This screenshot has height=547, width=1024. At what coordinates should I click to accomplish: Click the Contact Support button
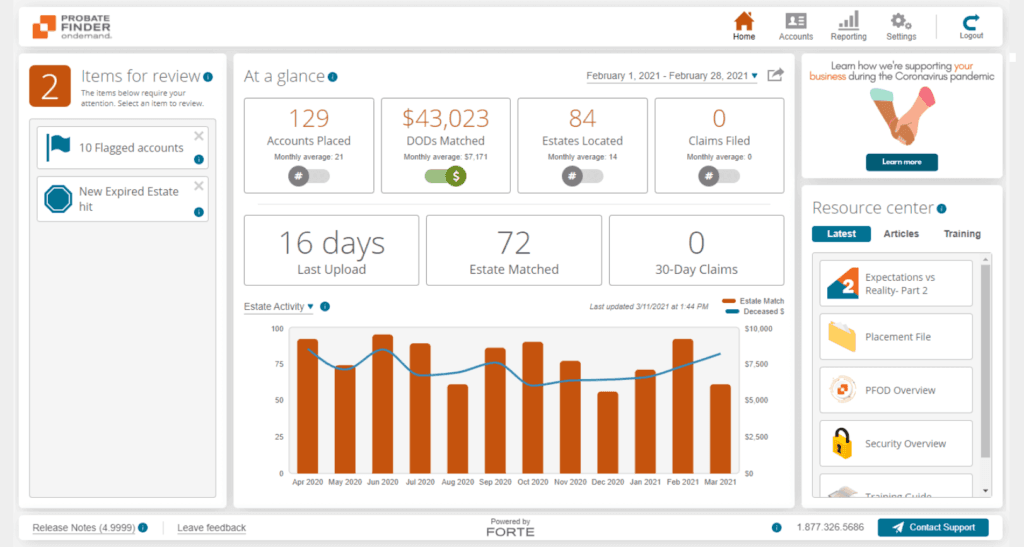933,527
